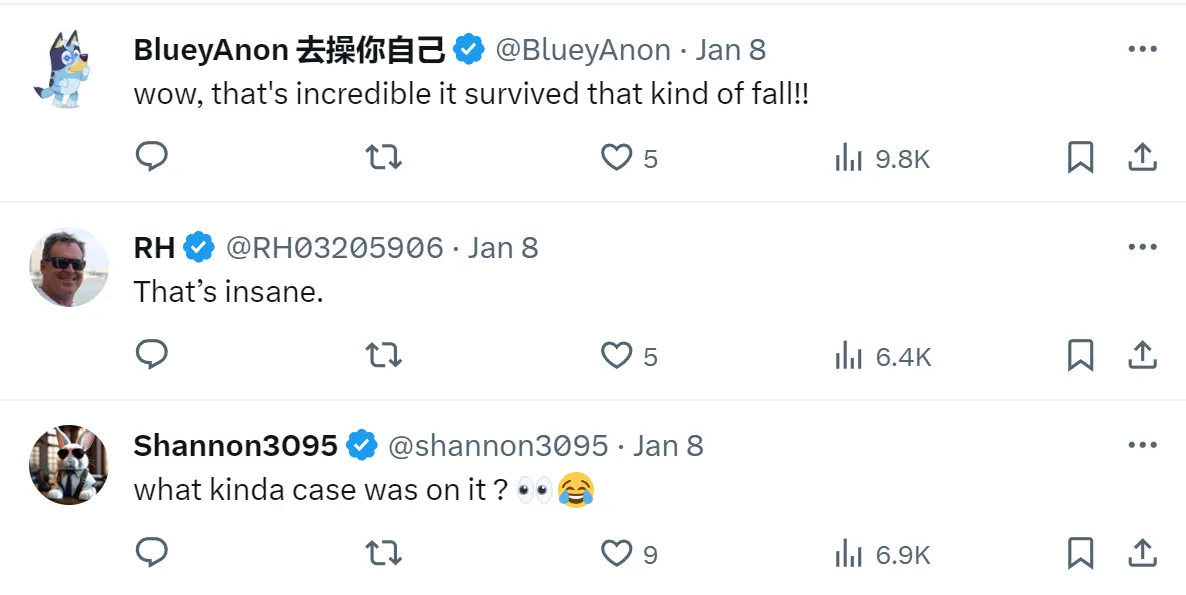Image resolution: width=1186 pixels, height=595 pixels.
Task: Open the @BlueyAnon handle link
Action: [583, 50]
